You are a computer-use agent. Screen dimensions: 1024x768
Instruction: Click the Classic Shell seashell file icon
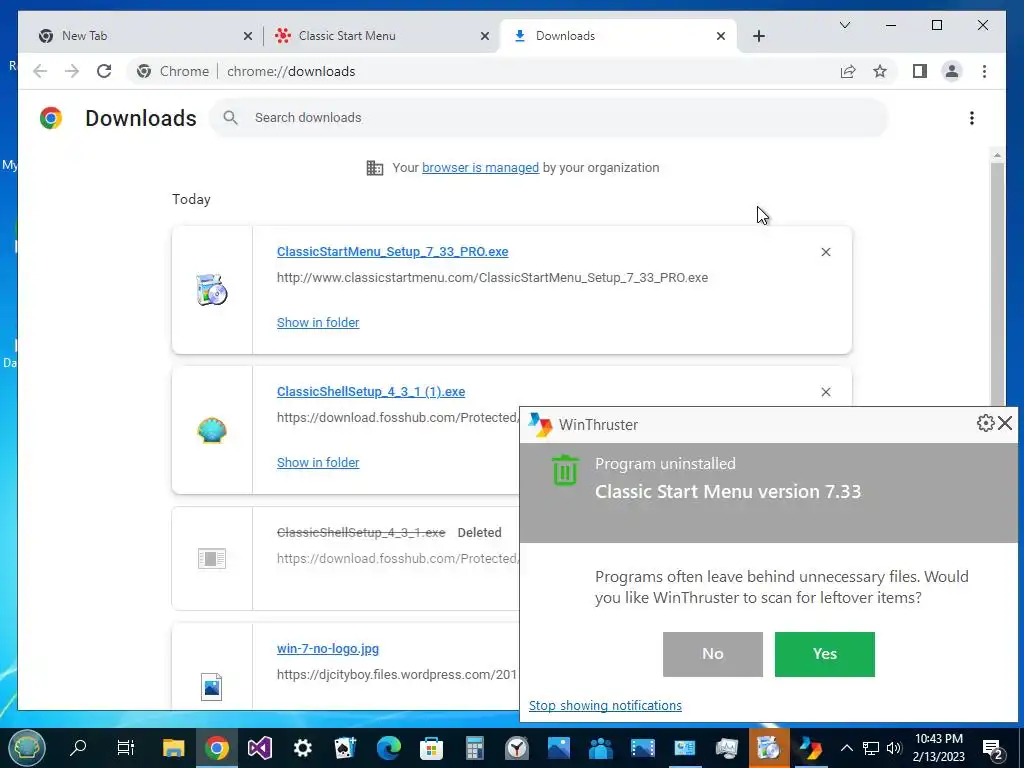pyautogui.click(x=212, y=431)
